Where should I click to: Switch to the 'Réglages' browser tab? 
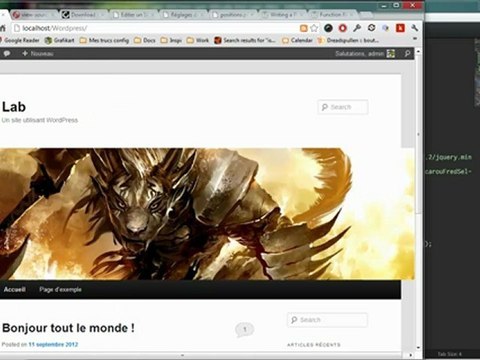(183, 15)
